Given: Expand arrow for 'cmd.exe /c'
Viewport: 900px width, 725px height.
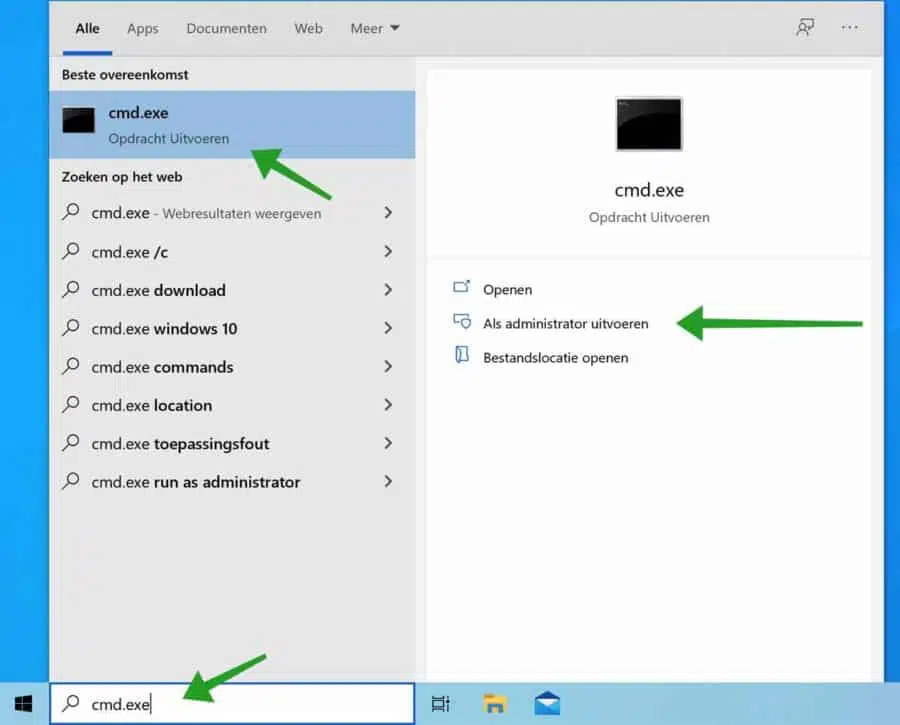Looking at the screenshot, I should point(388,251).
